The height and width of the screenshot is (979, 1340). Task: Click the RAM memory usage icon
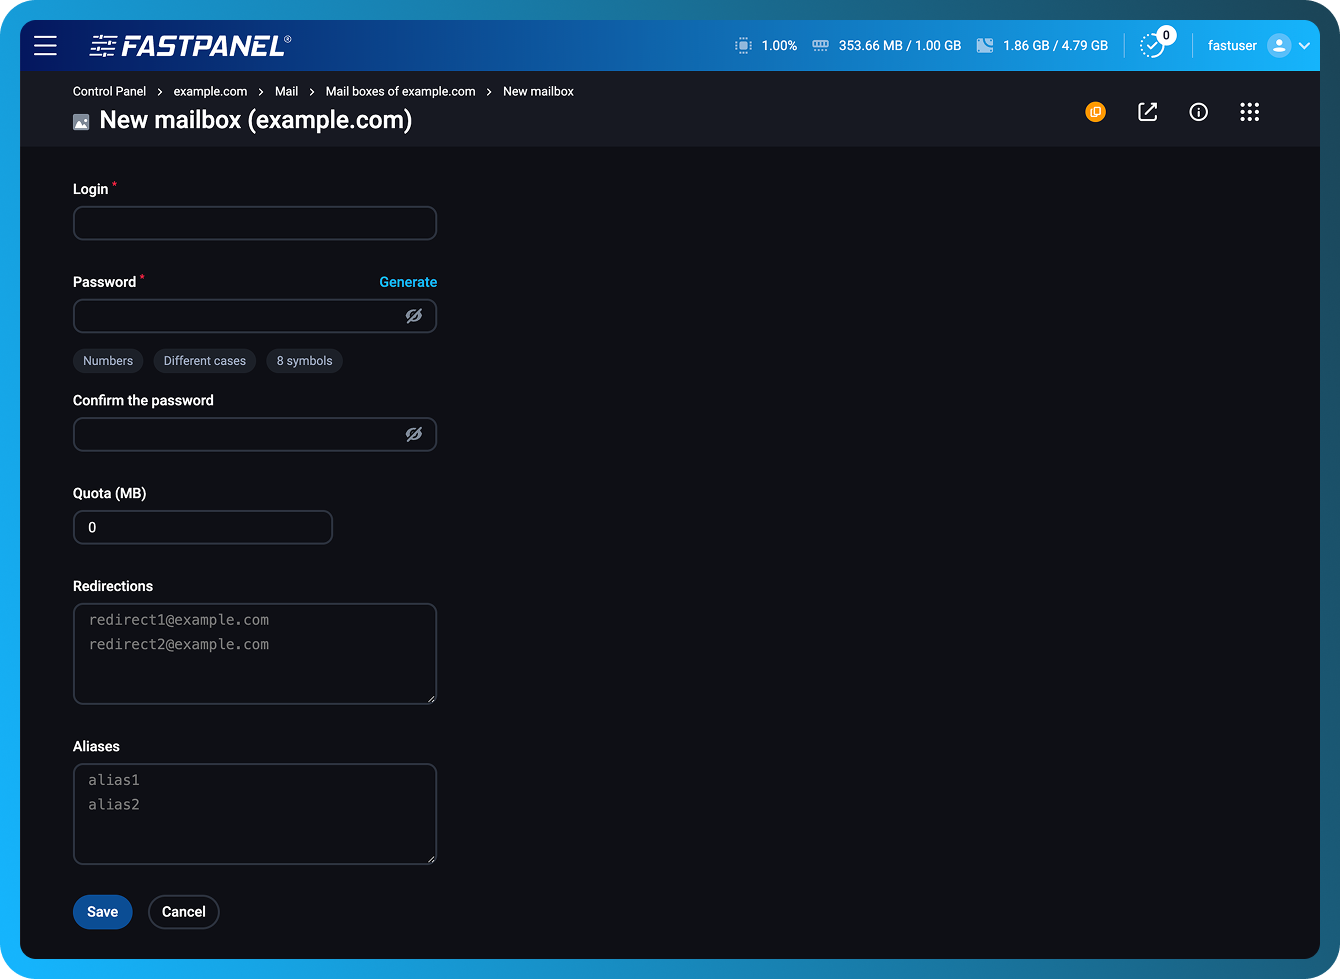pos(820,45)
